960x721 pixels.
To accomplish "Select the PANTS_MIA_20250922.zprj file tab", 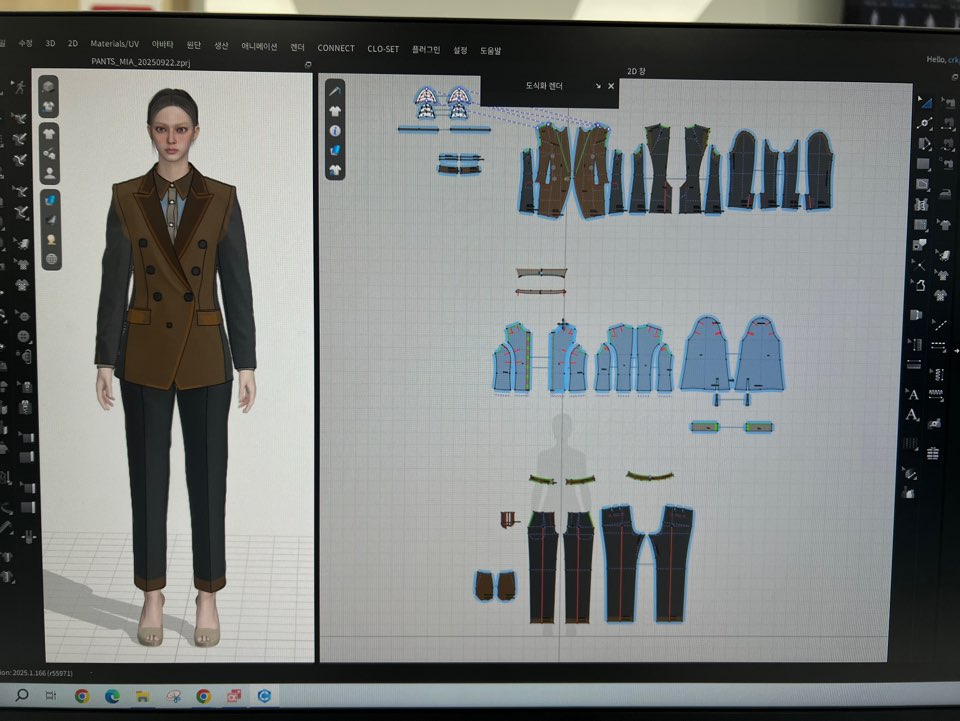I will (140, 61).
